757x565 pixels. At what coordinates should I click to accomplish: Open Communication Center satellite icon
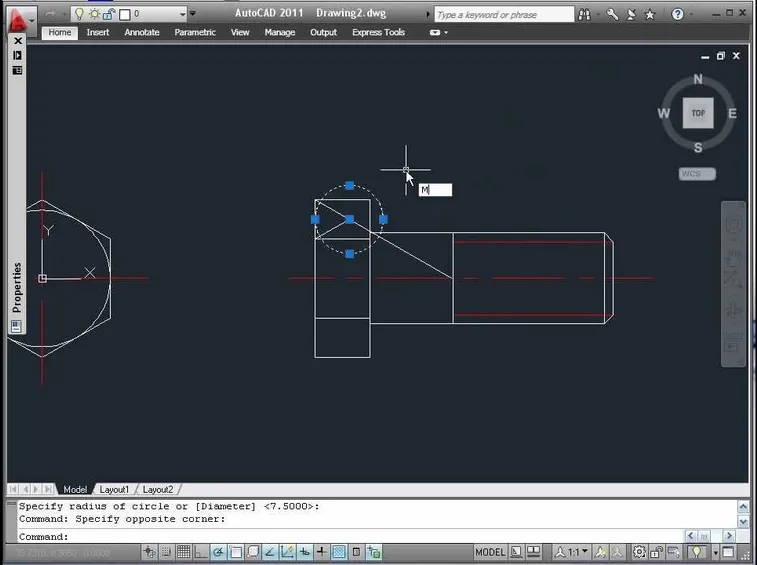[x=631, y=15]
